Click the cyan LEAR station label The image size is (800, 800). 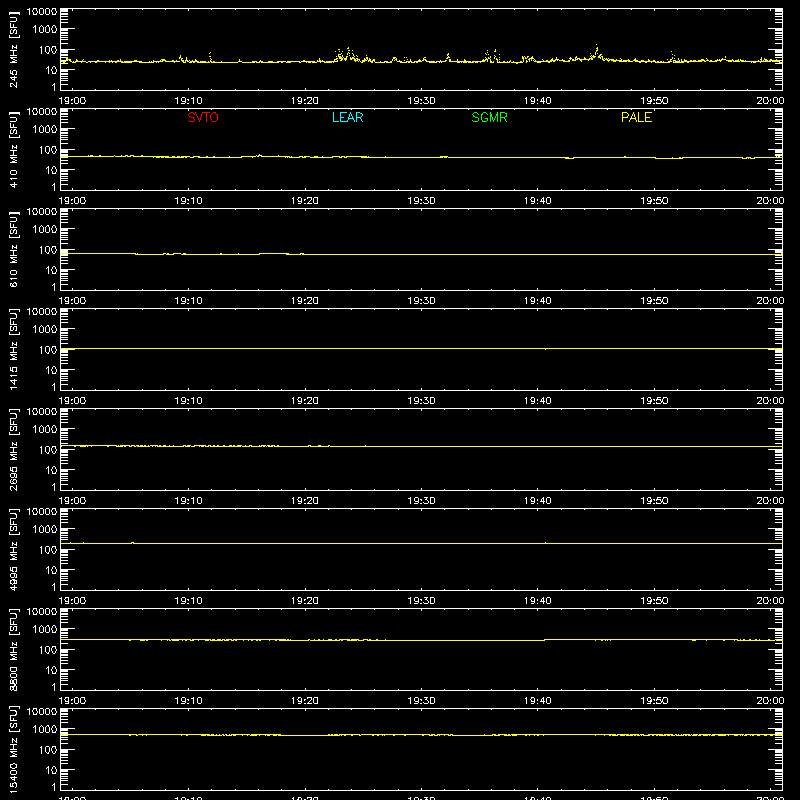pyautogui.click(x=347, y=117)
